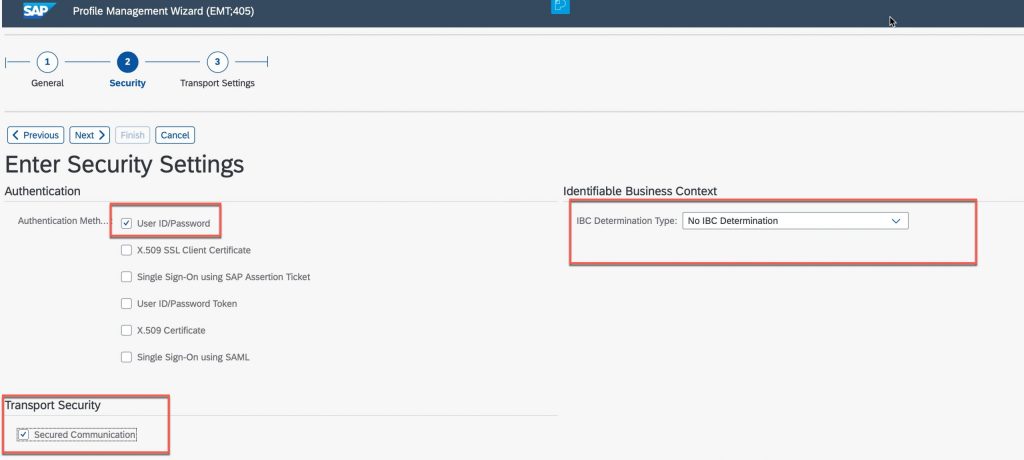Click the Authentication section heading

click(x=42, y=191)
